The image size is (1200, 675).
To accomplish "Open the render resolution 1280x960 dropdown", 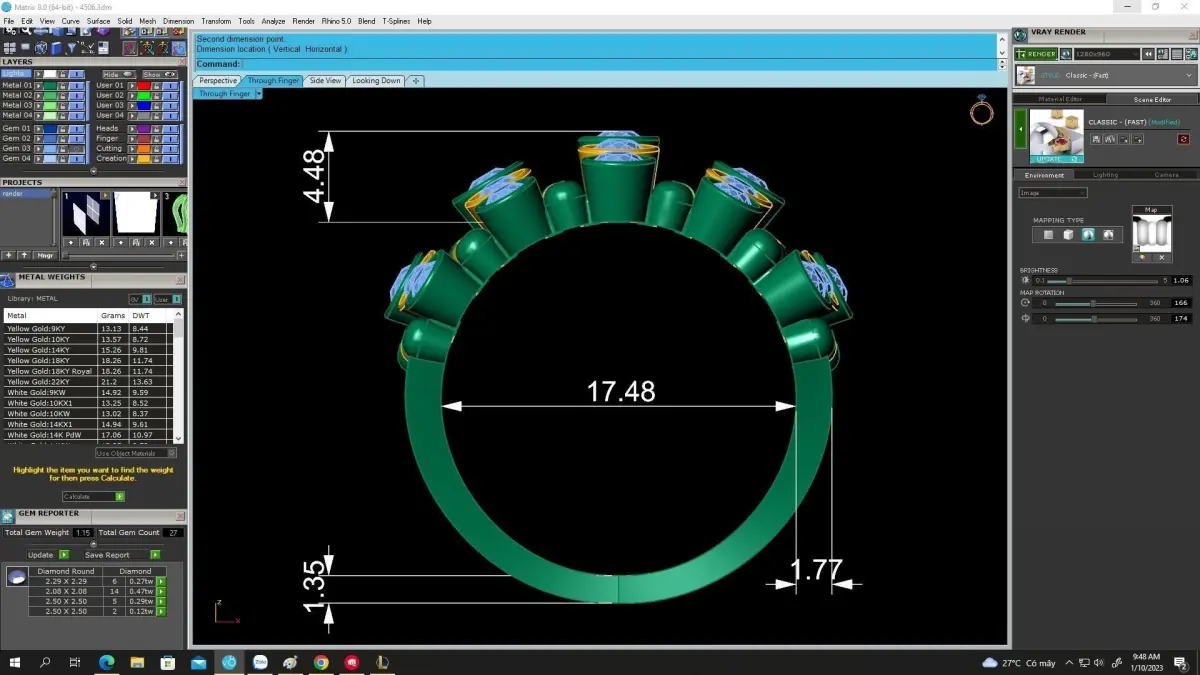I will pos(1106,54).
